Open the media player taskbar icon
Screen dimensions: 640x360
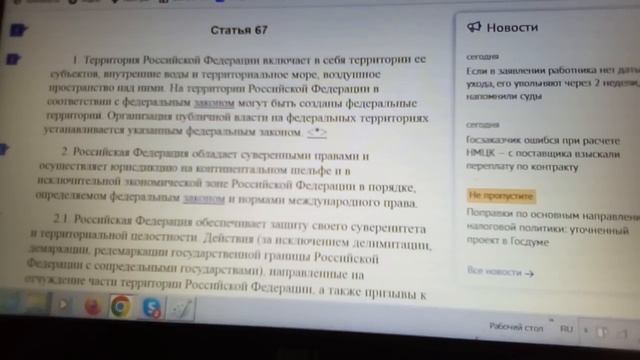(x=62, y=304)
